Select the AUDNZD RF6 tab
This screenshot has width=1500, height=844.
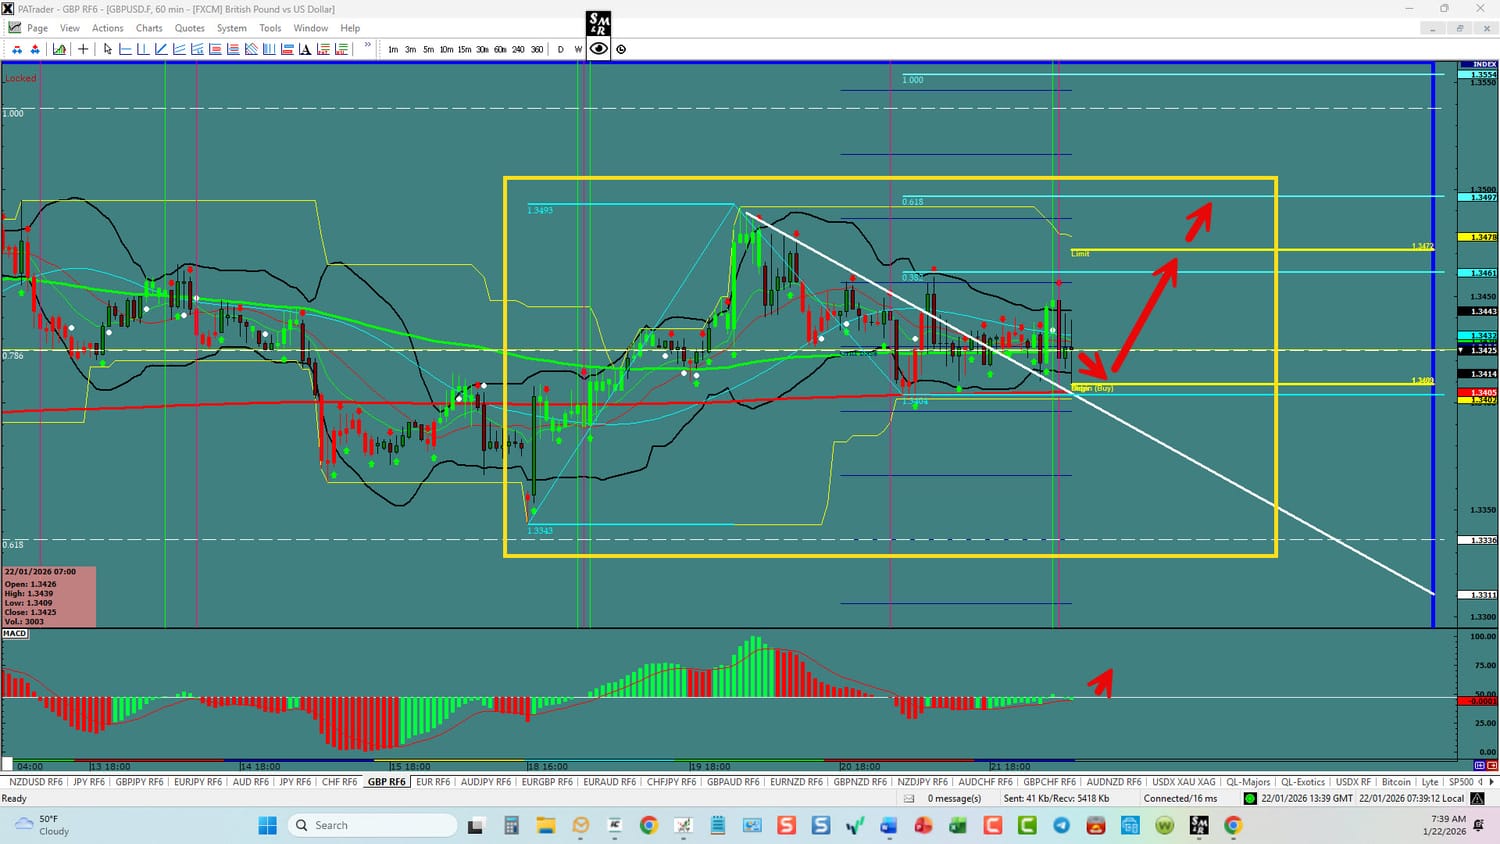click(x=1113, y=782)
